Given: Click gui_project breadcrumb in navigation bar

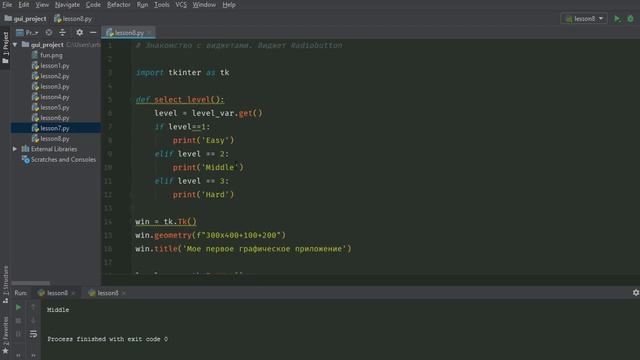Looking at the screenshot, I should [x=25, y=19].
